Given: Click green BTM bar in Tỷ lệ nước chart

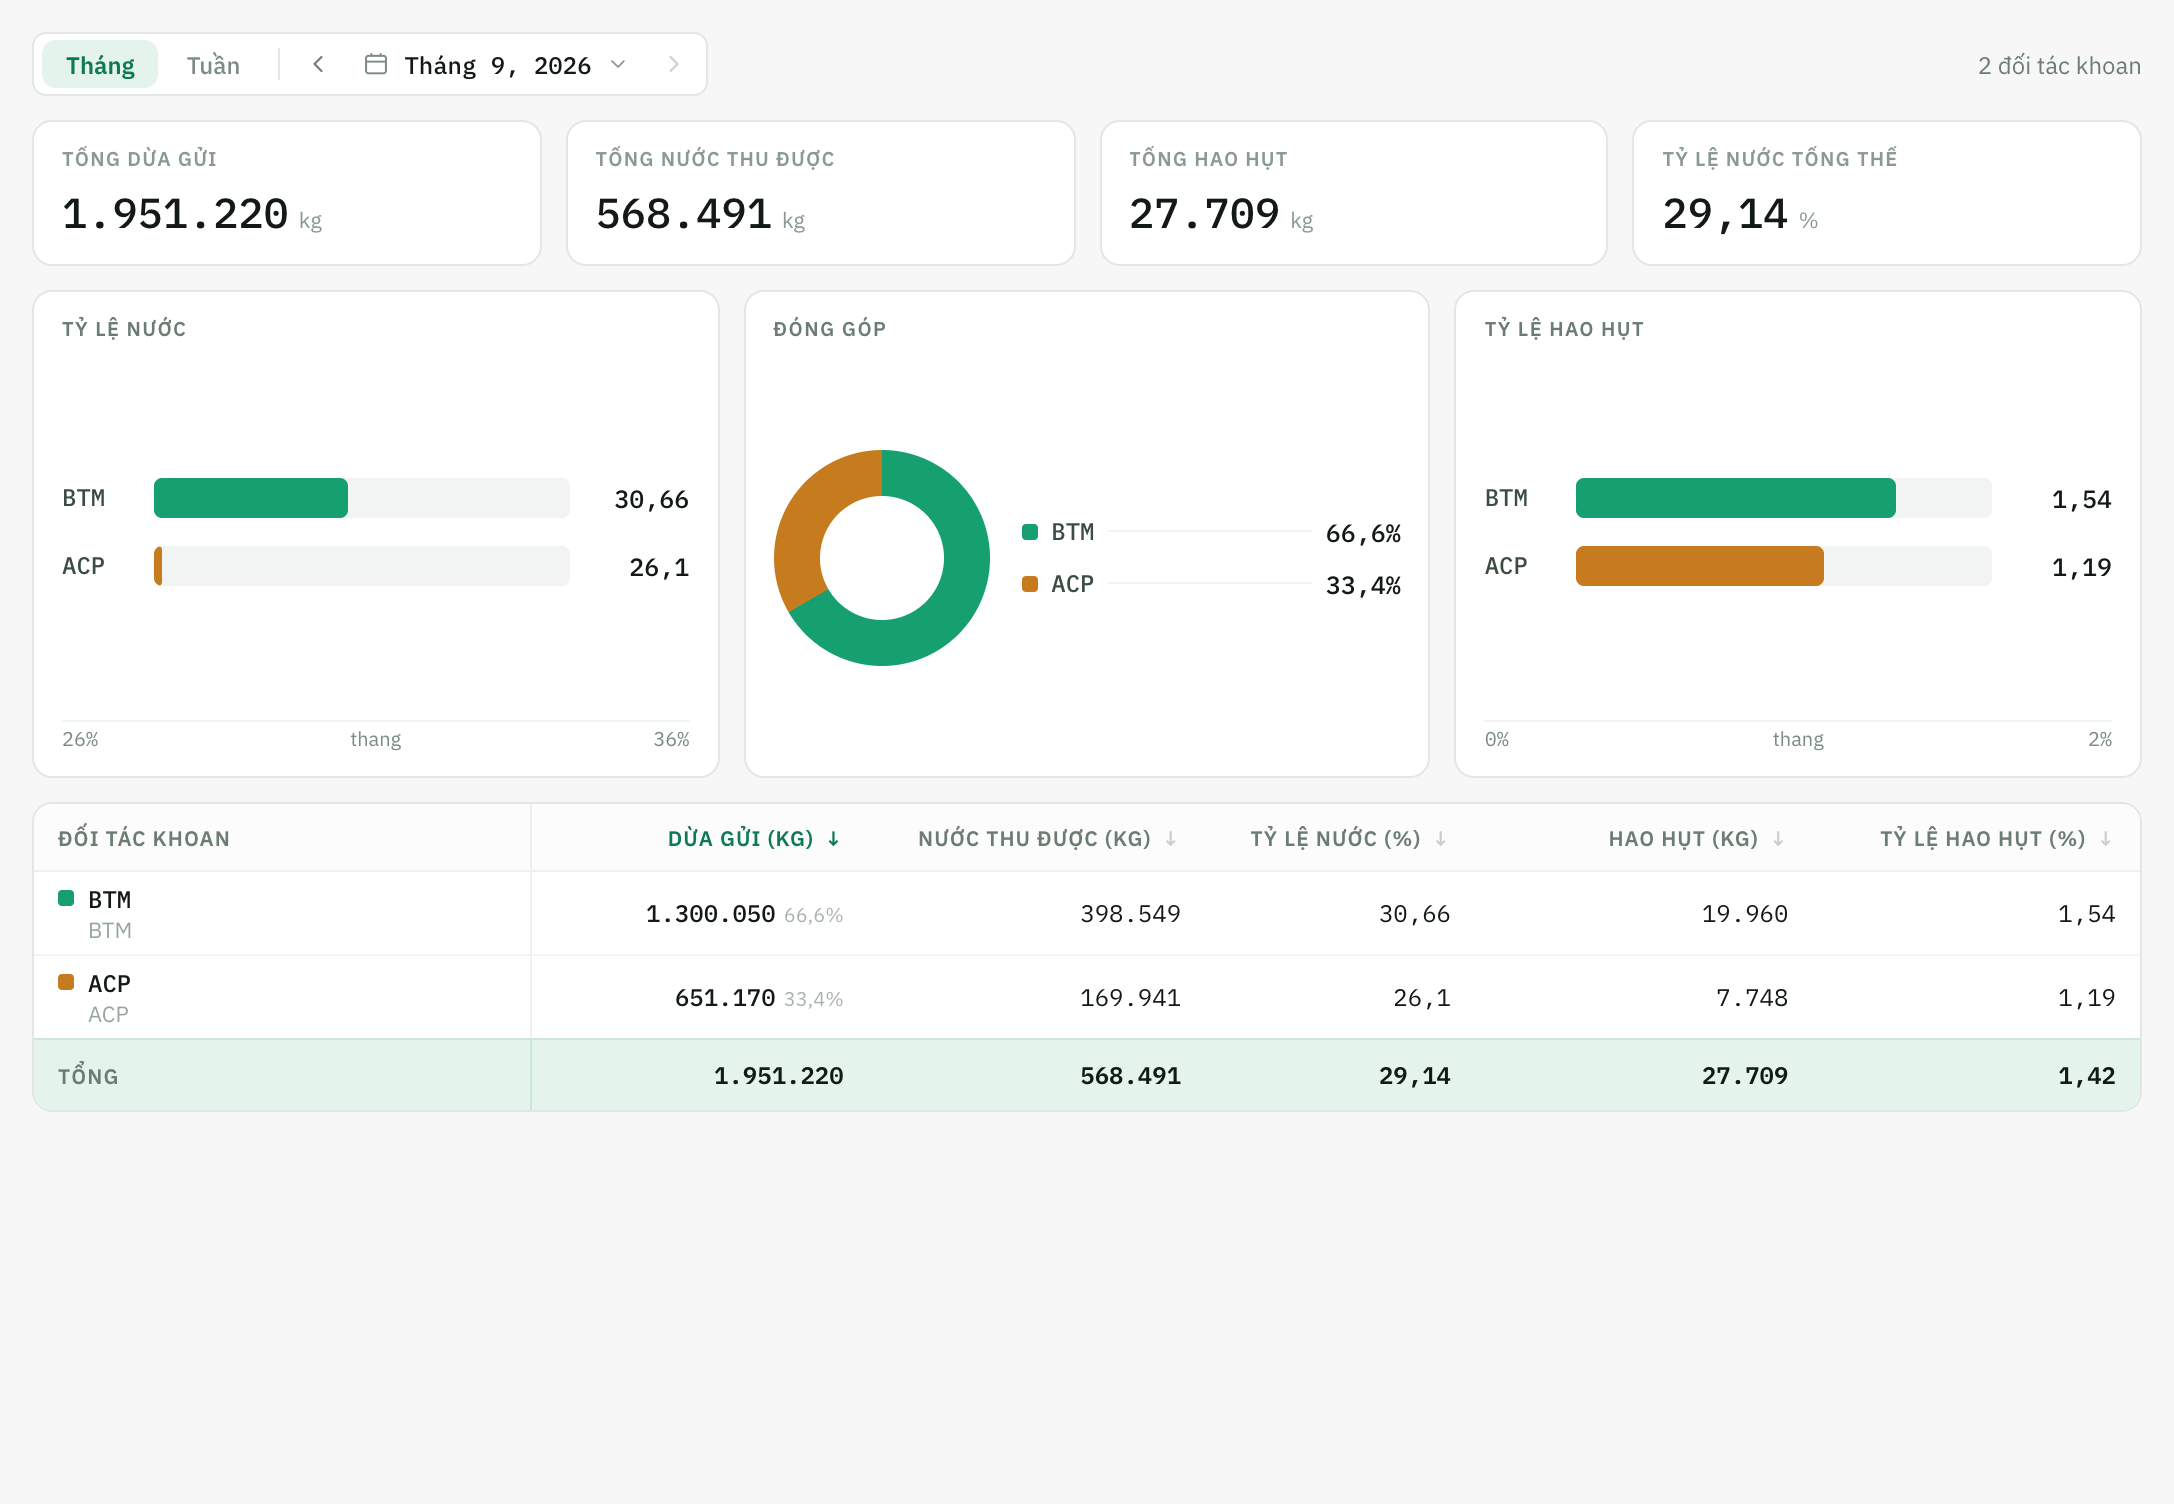Looking at the screenshot, I should tap(251, 498).
